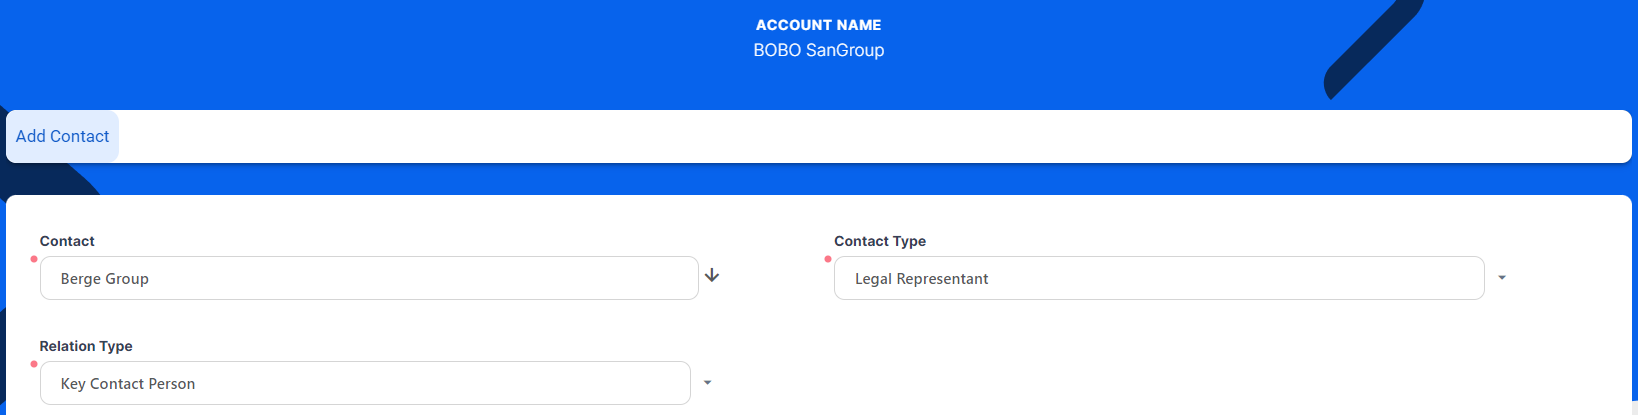Click the Contact field label
Screen dimensions: 1638x415
67,241
